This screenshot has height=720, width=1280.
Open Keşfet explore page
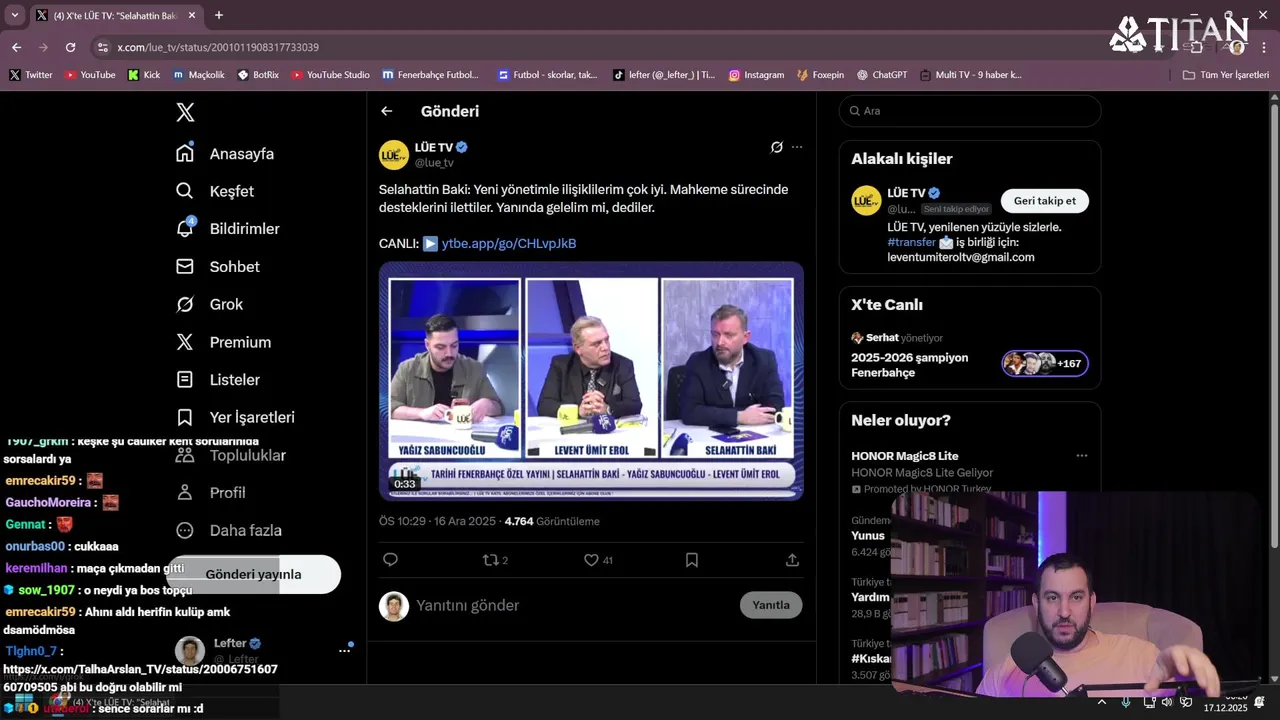coord(215,191)
